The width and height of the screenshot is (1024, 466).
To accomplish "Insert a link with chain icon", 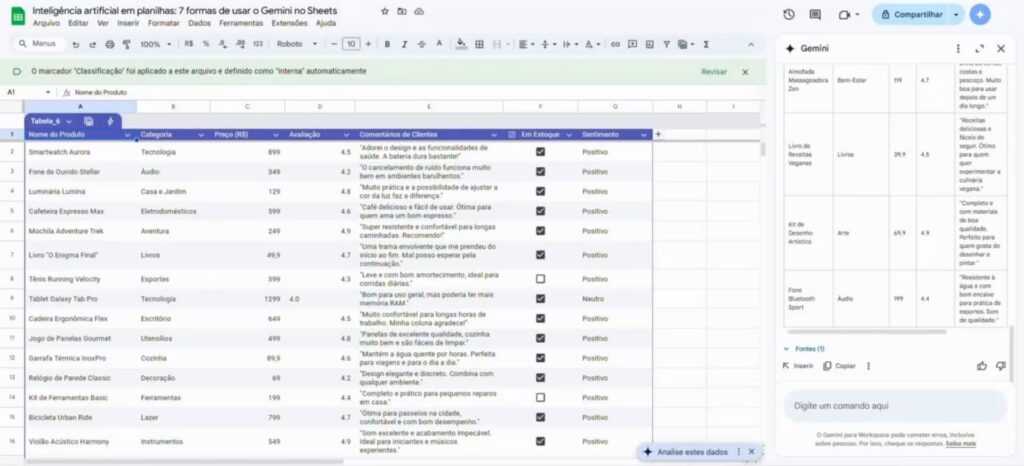I will click(615, 44).
